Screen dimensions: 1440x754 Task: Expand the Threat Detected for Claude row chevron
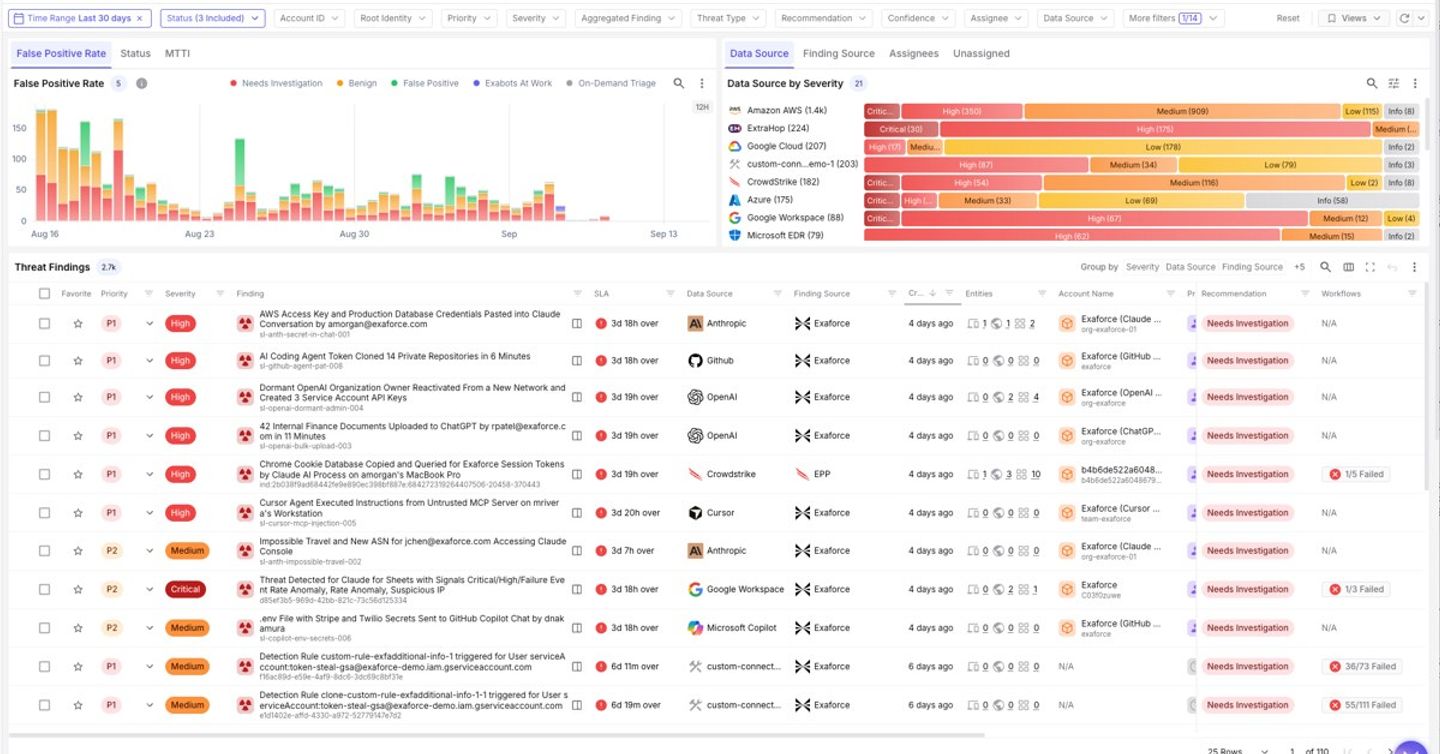(x=150, y=590)
